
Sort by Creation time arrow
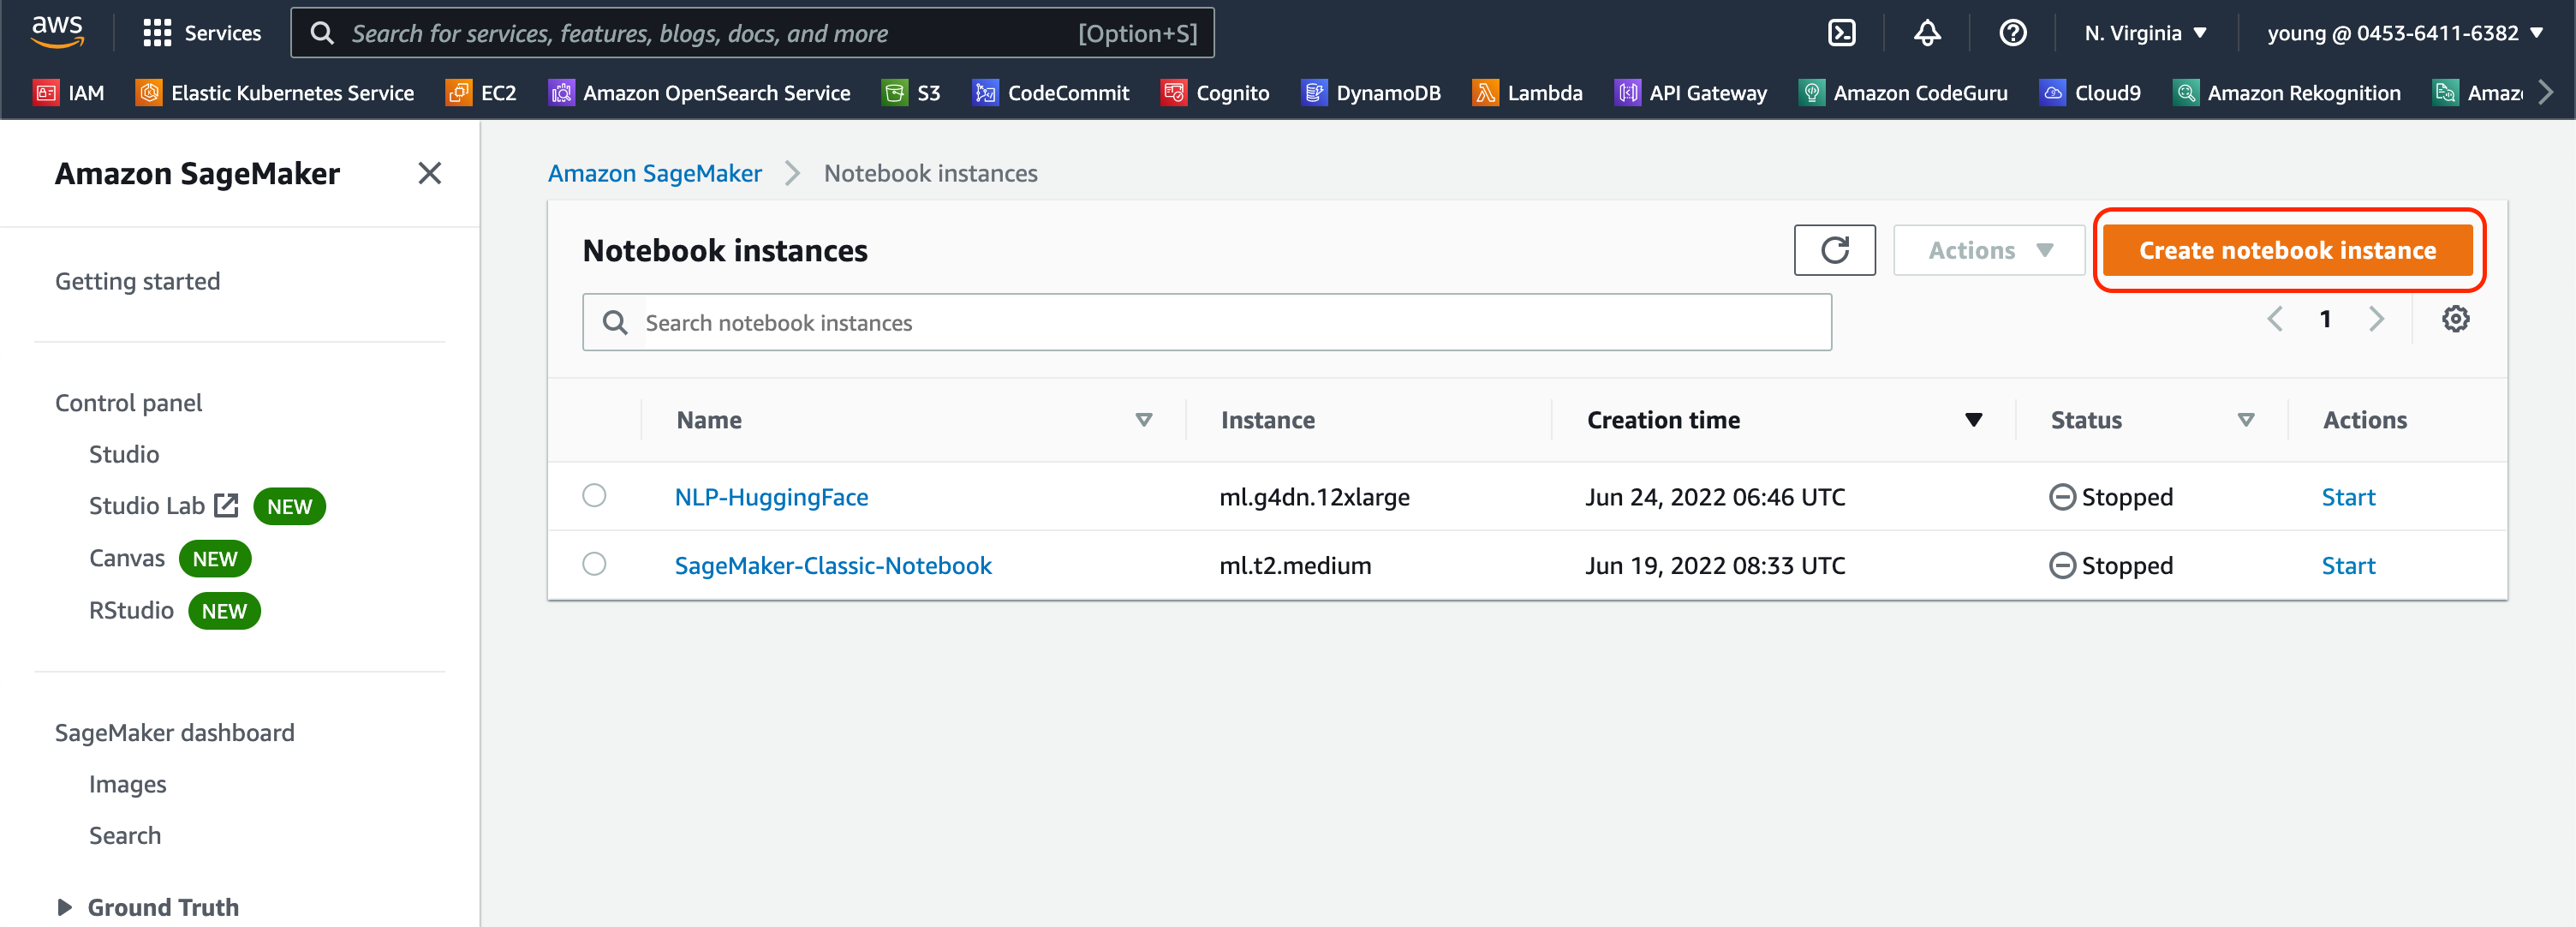(1973, 420)
